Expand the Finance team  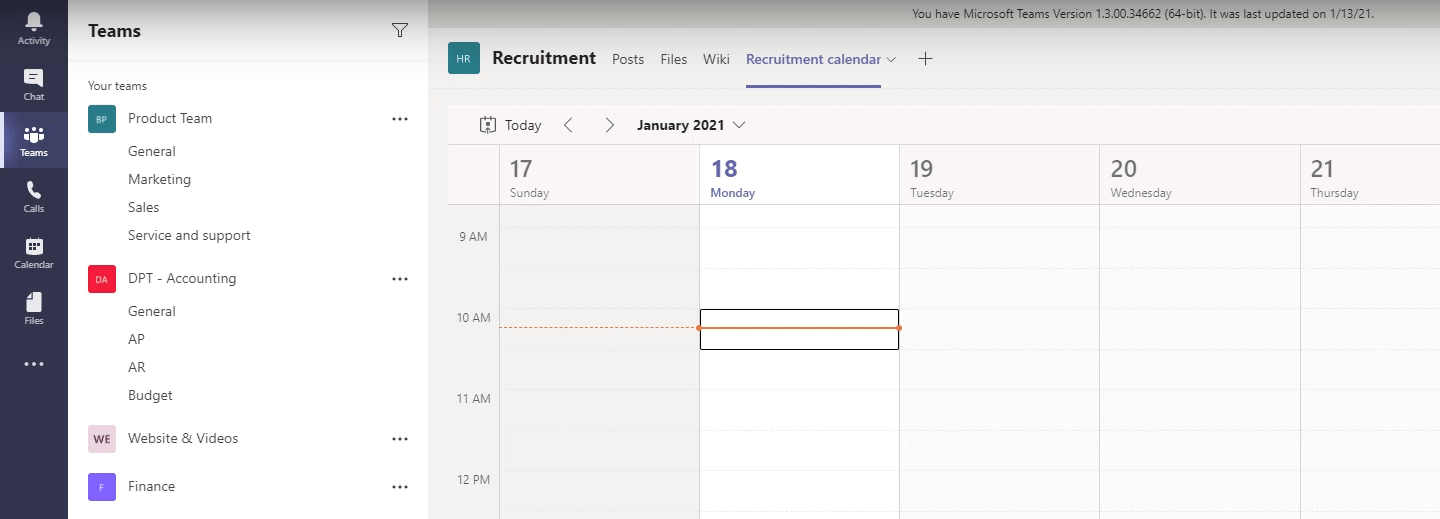click(x=151, y=486)
